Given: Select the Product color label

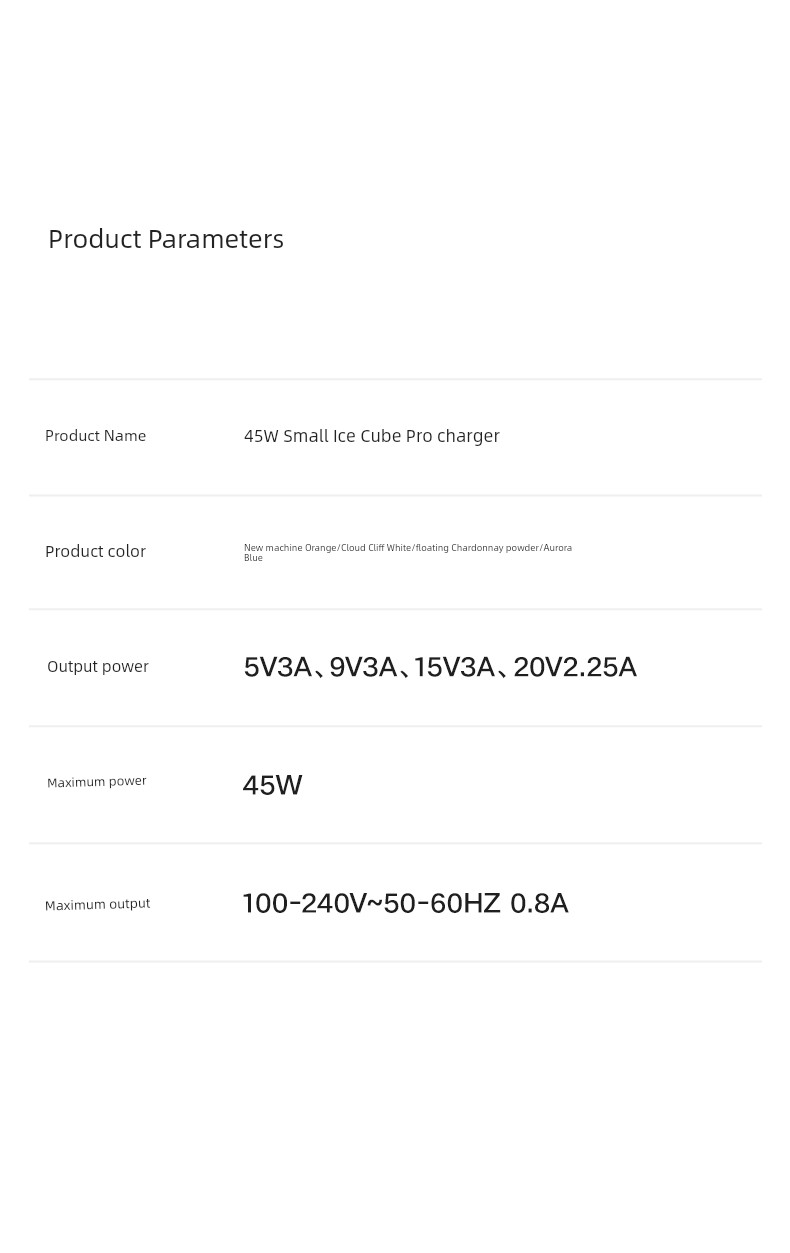Looking at the screenshot, I should (95, 552).
